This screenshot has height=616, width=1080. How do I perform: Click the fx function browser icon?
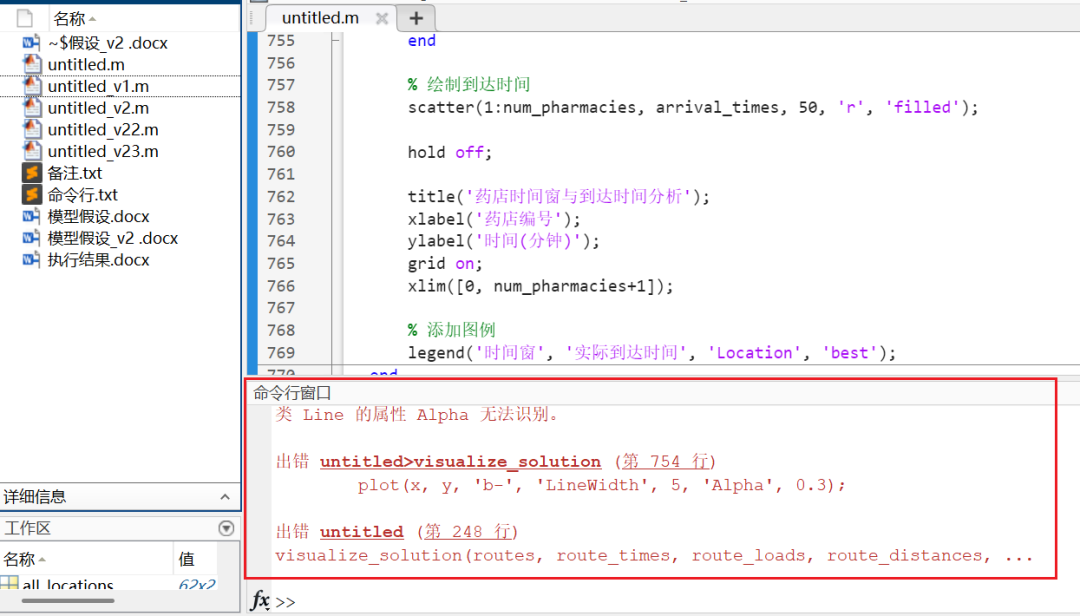click(x=260, y=600)
